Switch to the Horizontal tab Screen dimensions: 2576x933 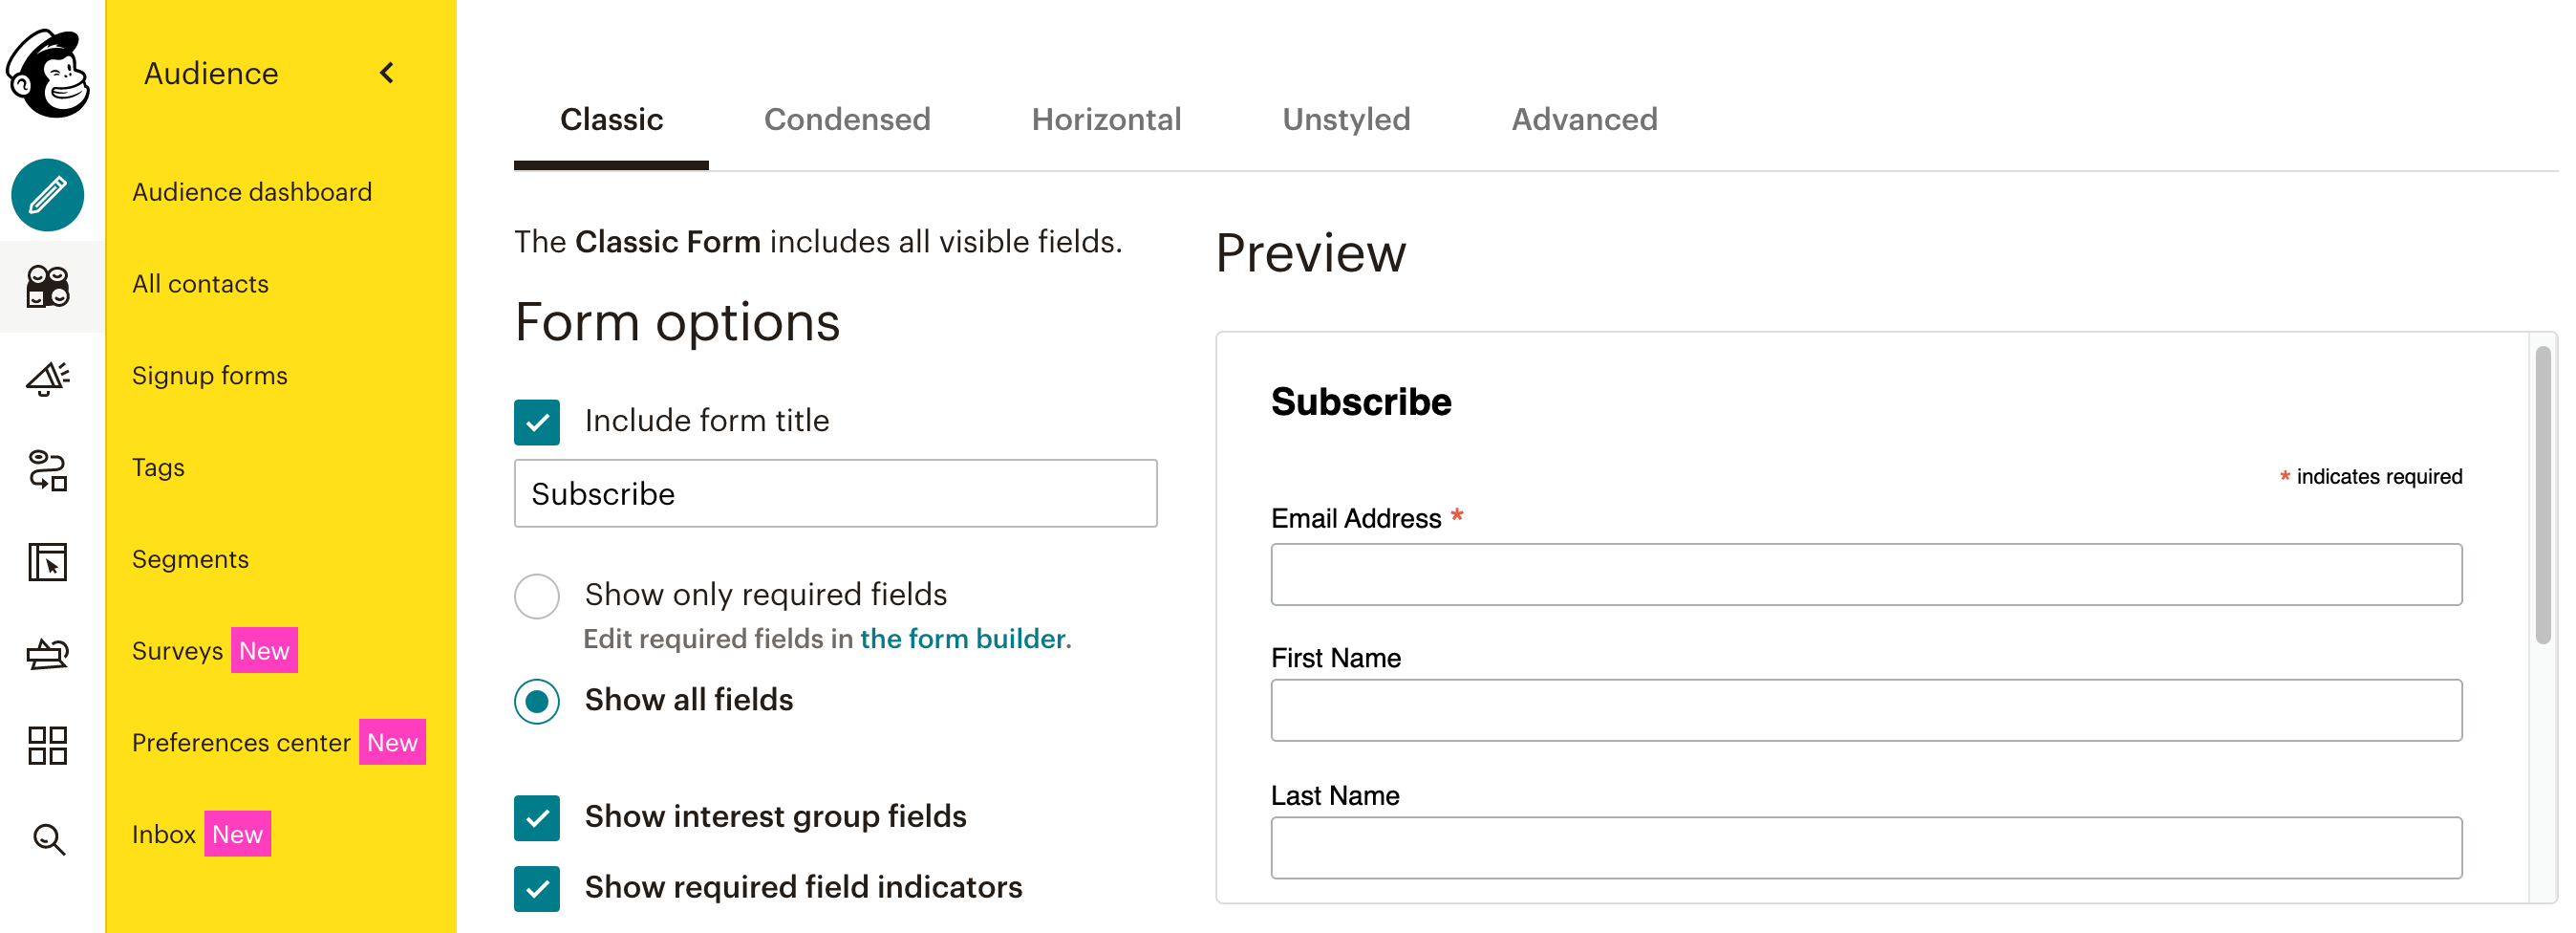tap(1105, 119)
